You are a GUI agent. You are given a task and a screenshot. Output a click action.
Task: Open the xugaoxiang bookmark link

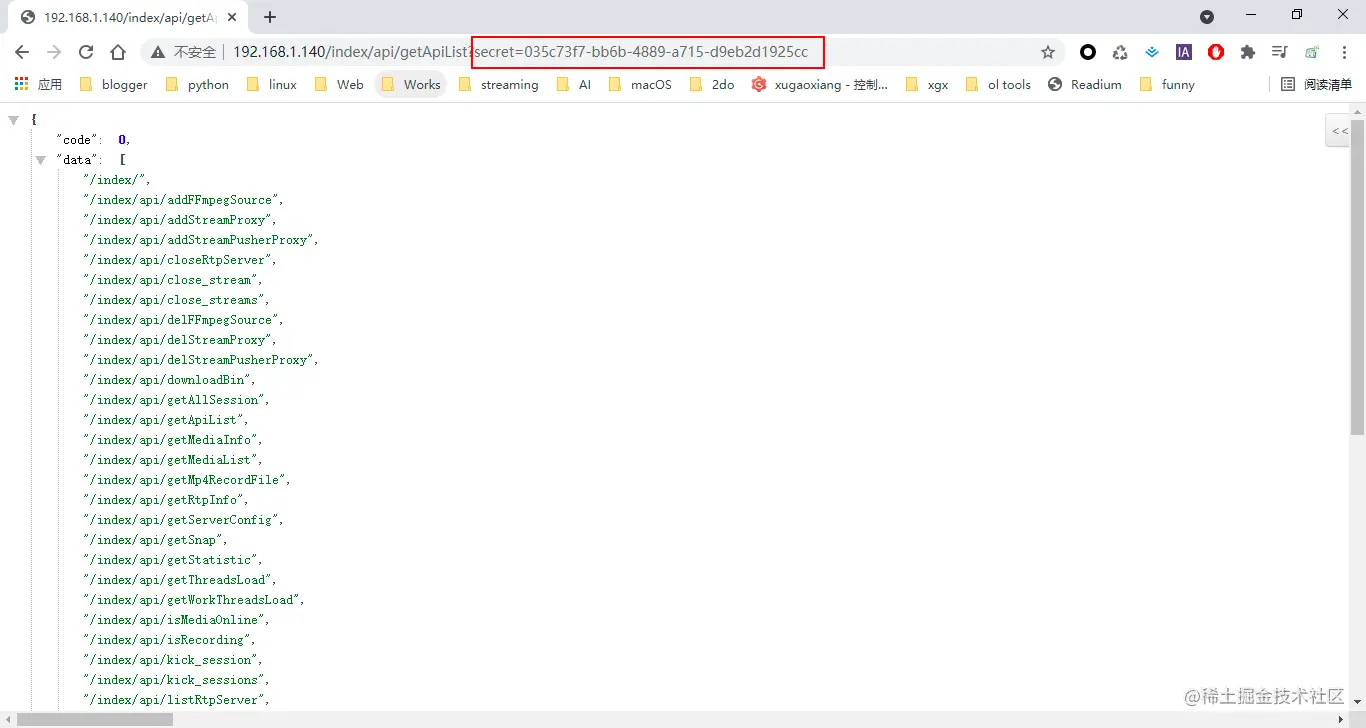click(x=819, y=85)
